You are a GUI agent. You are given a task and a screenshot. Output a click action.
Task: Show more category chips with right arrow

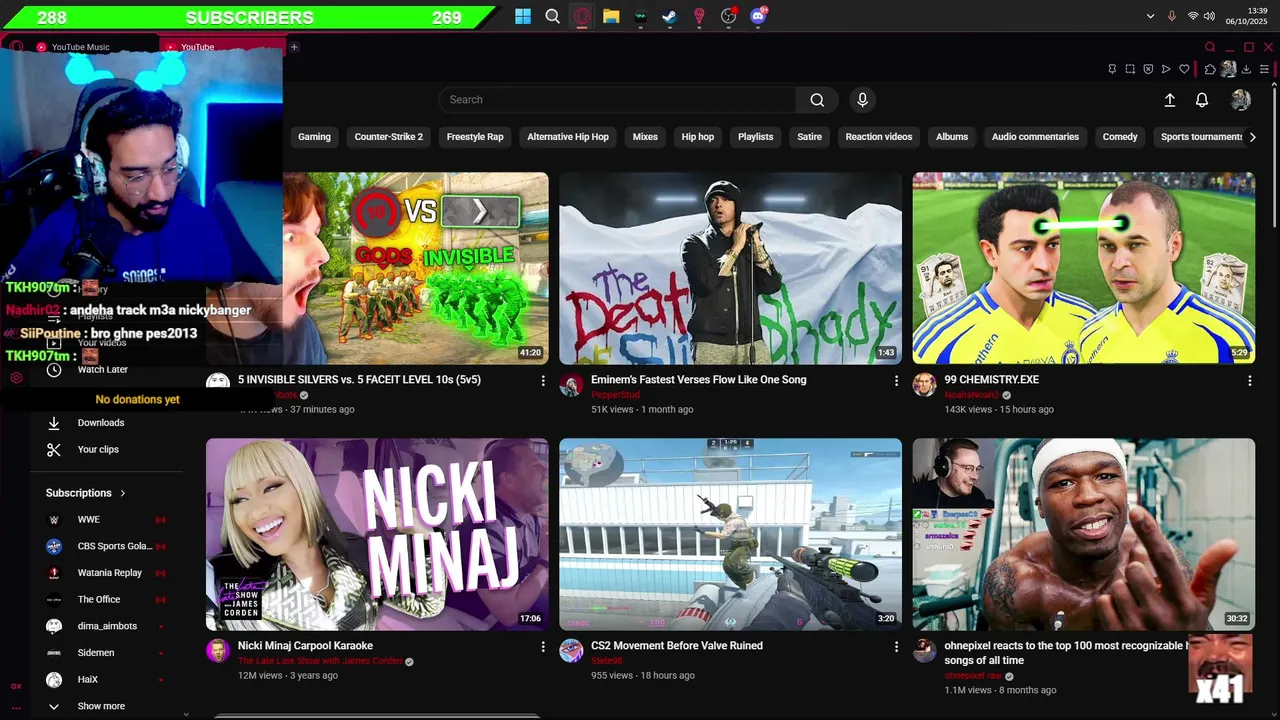(x=1252, y=137)
